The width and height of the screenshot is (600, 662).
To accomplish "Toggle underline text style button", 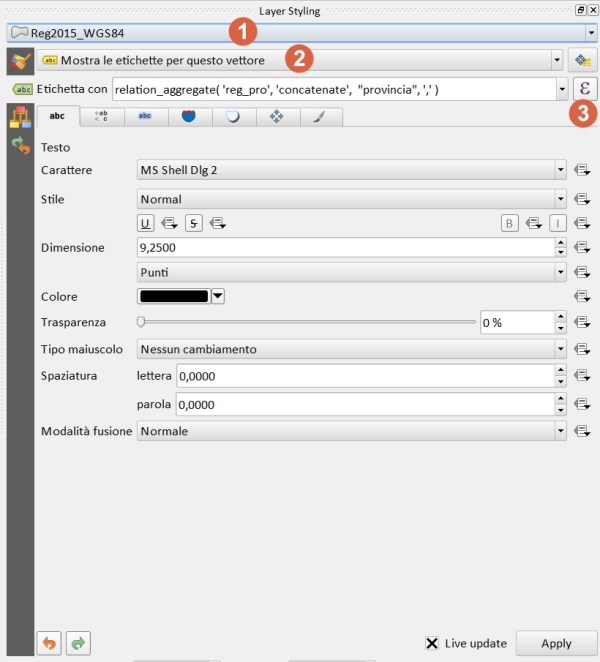I will coord(146,223).
